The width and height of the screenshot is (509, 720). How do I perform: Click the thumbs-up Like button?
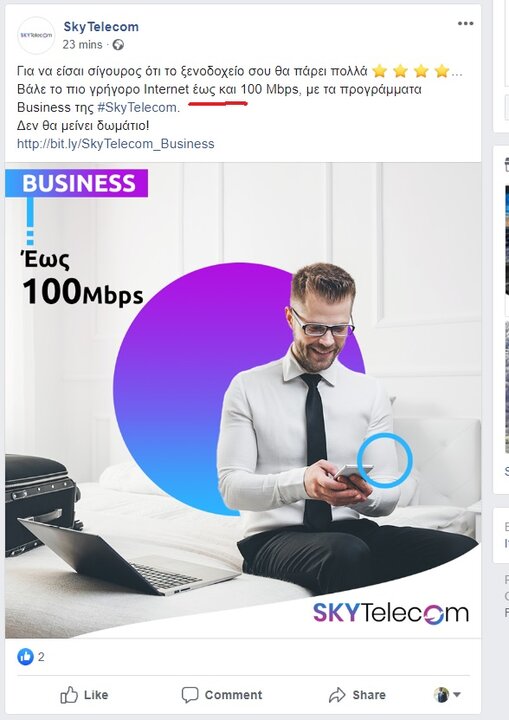click(84, 695)
